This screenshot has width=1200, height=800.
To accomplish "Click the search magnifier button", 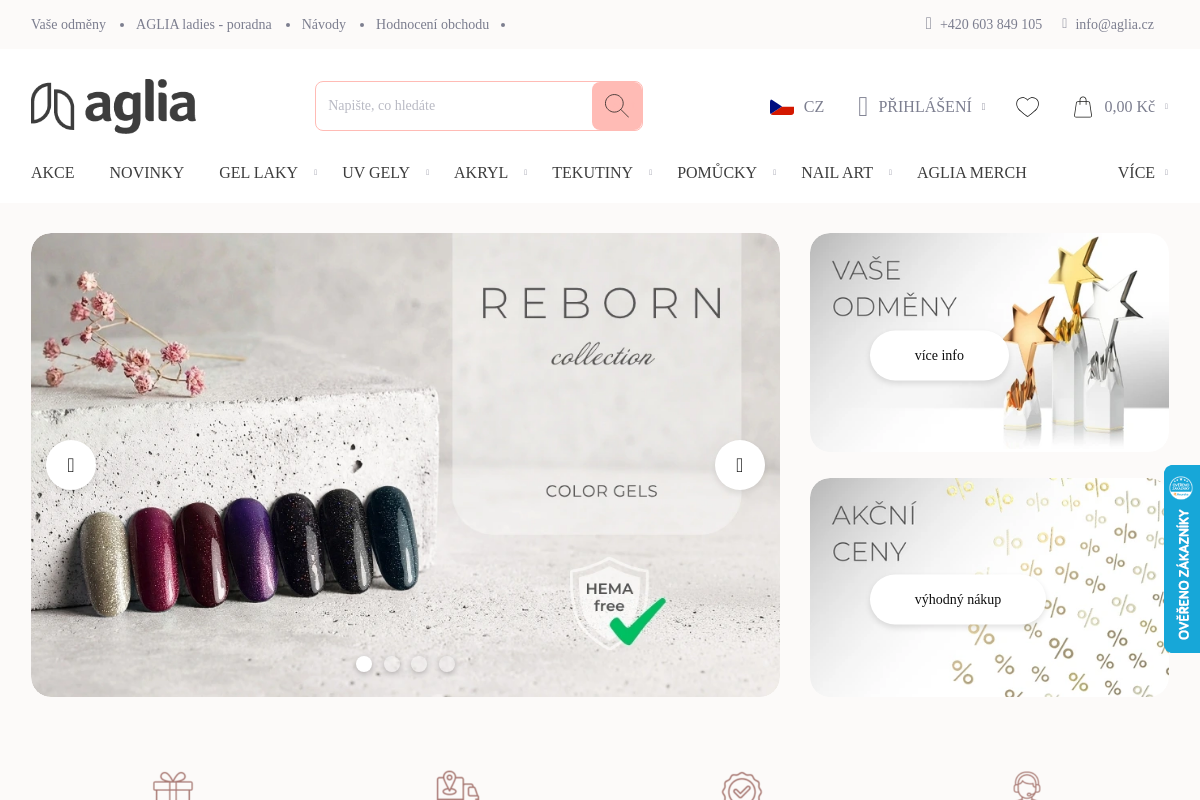I will (617, 106).
